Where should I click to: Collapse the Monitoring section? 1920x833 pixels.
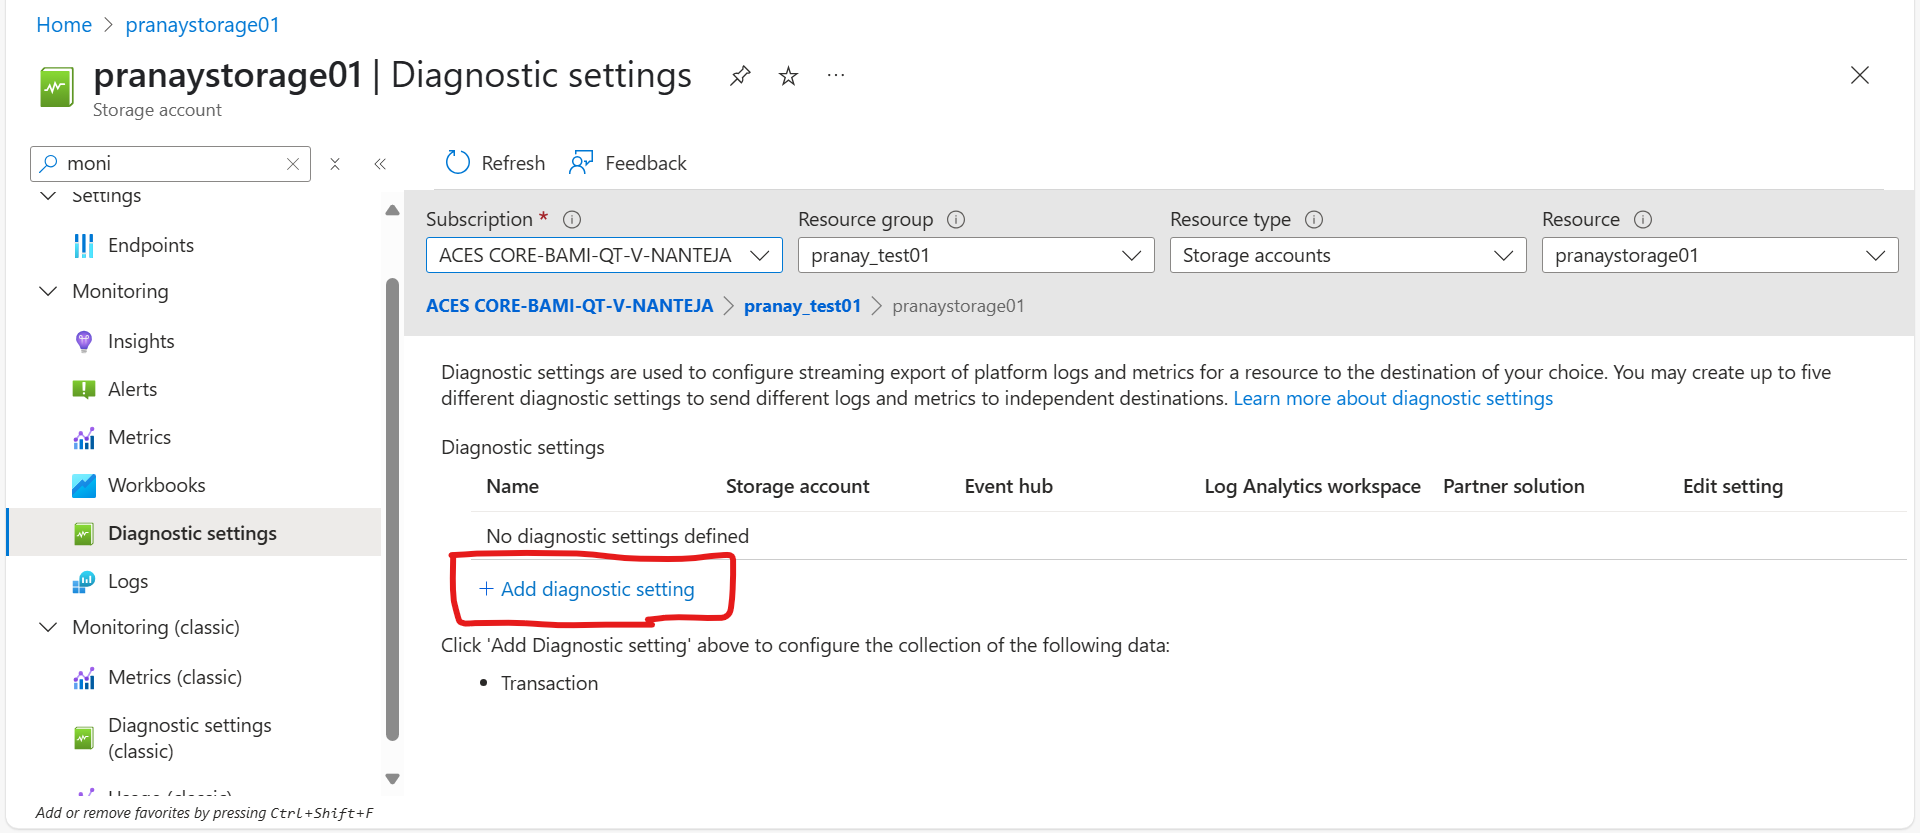pos(48,291)
